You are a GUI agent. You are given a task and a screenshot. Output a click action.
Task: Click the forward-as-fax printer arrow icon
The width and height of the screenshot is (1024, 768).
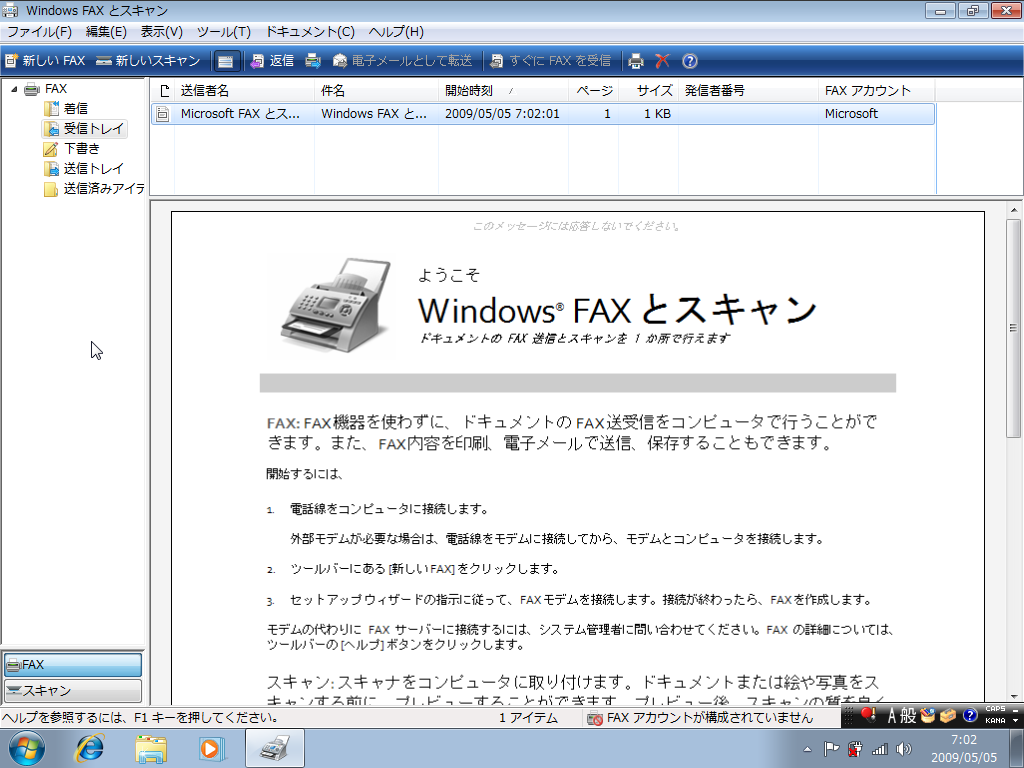pos(313,61)
